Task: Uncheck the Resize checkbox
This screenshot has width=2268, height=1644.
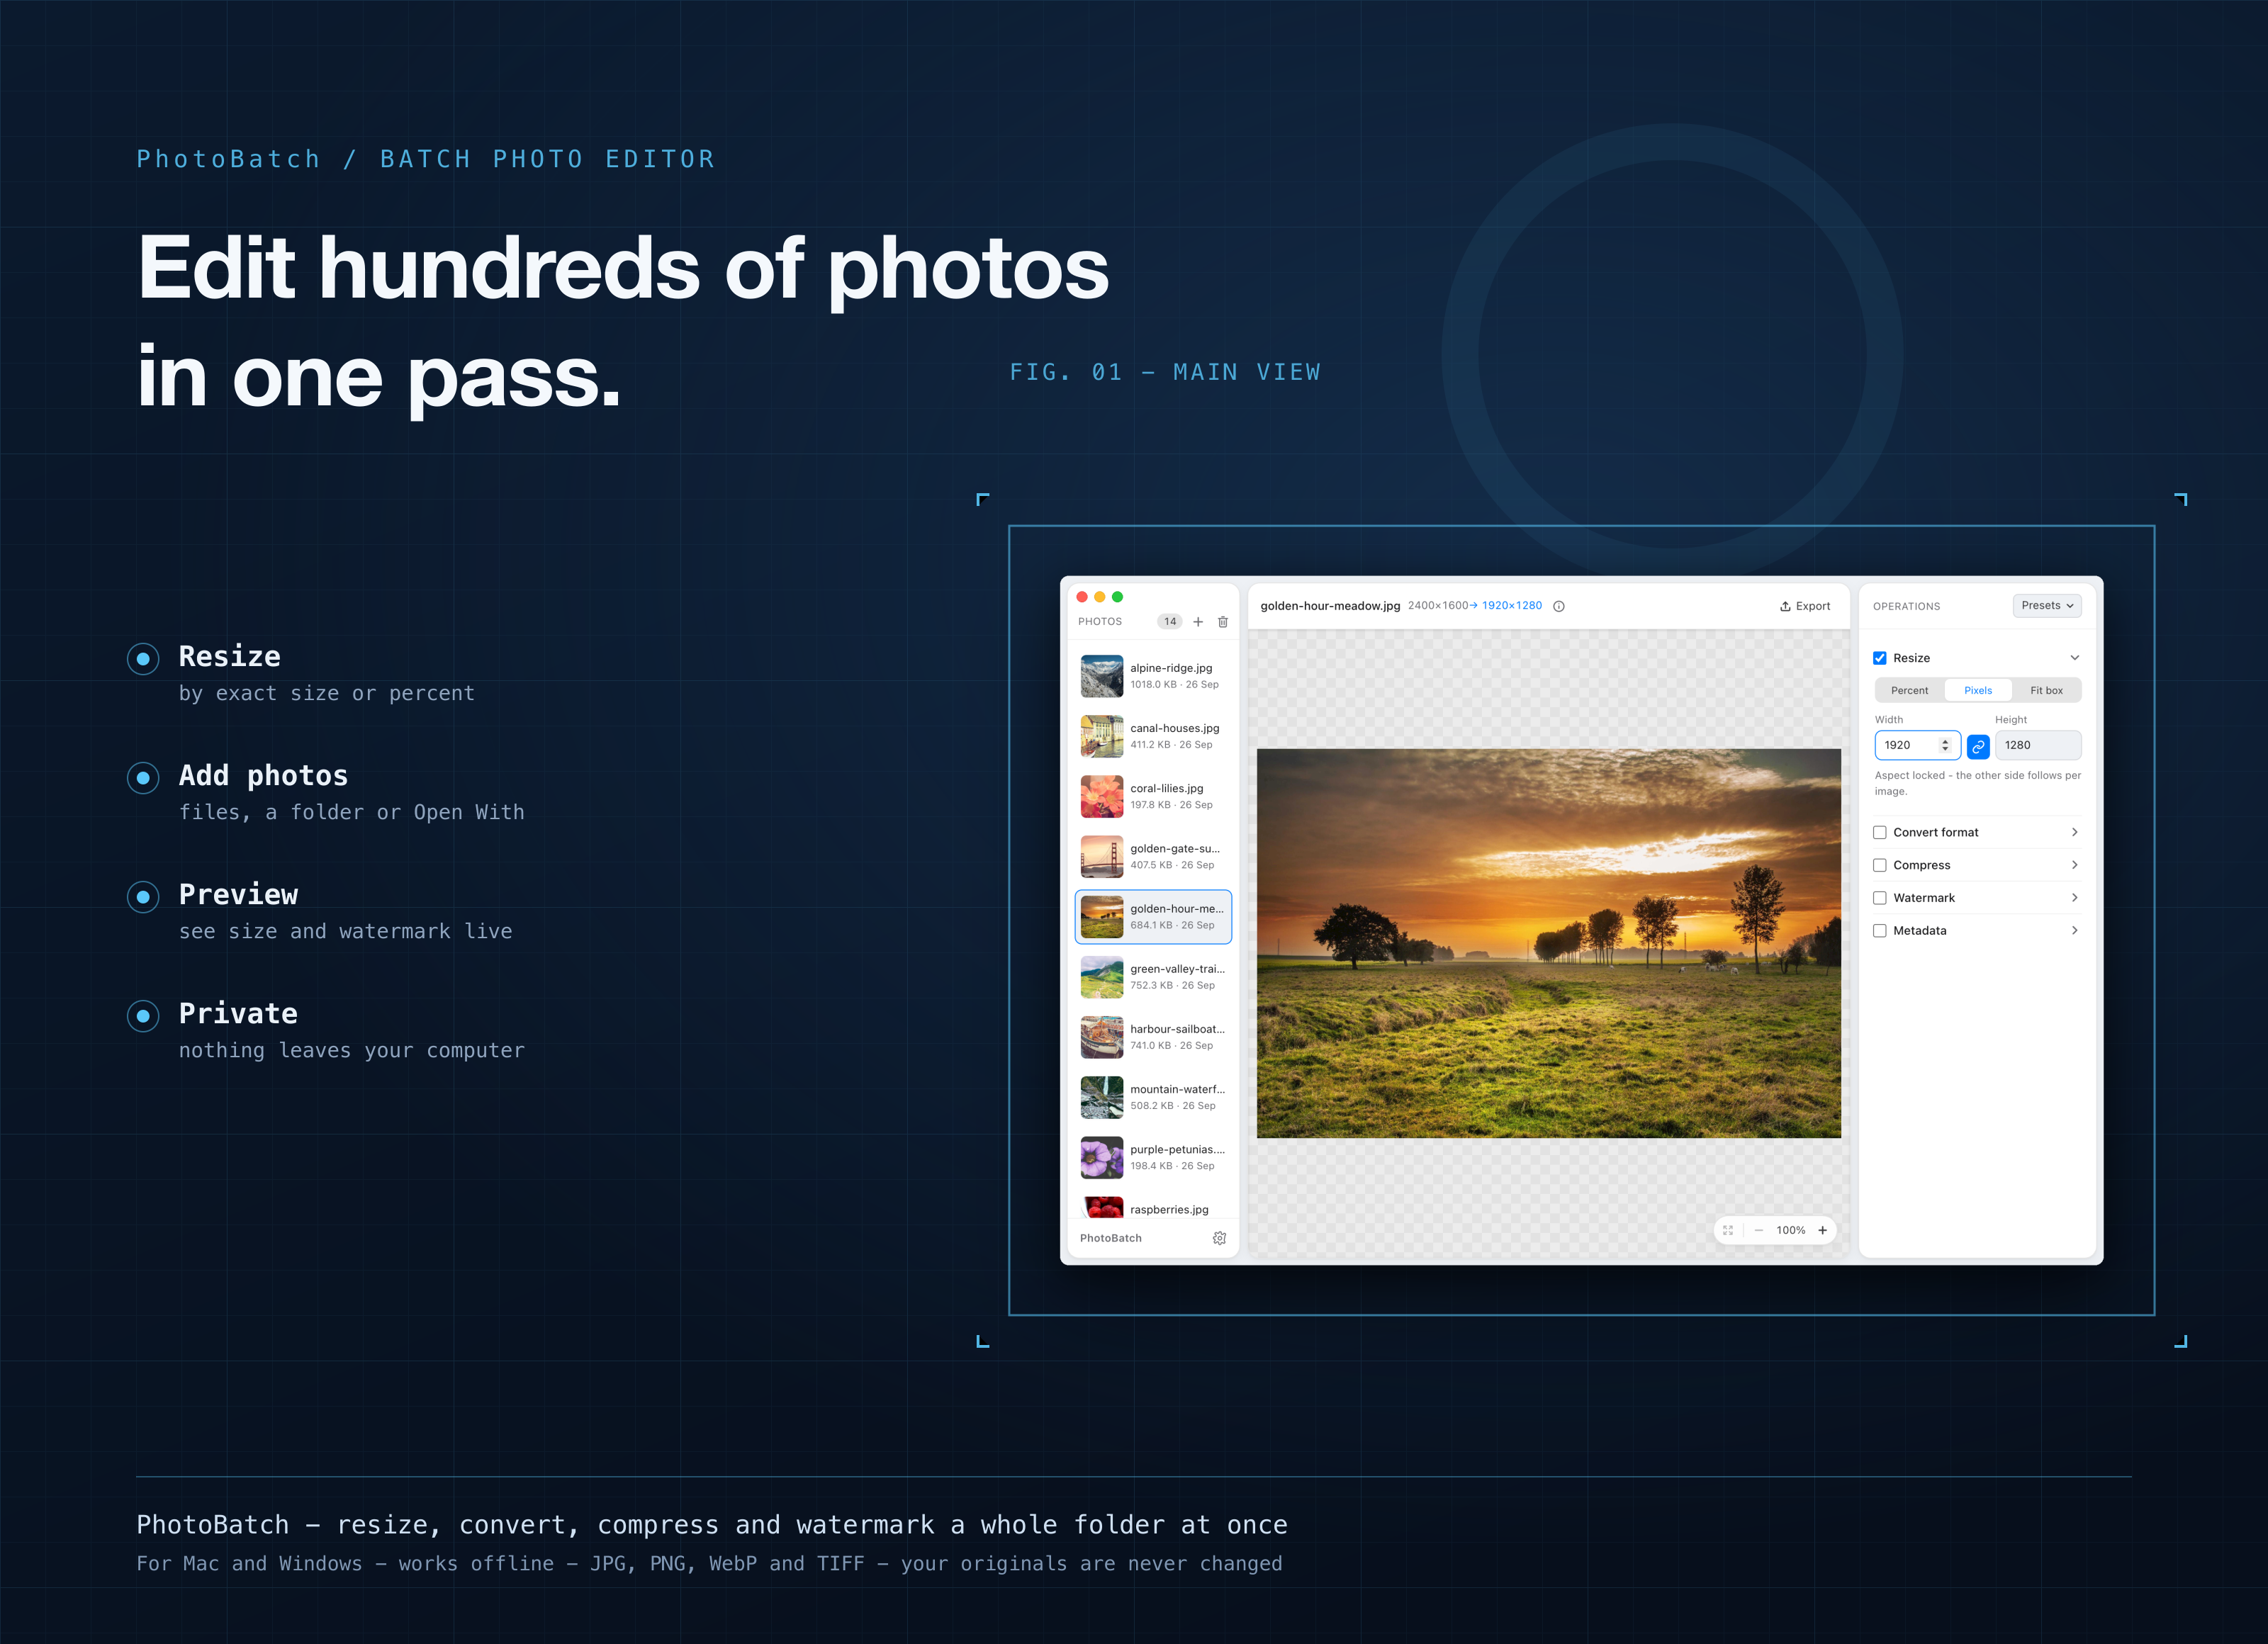Action: click(1880, 658)
